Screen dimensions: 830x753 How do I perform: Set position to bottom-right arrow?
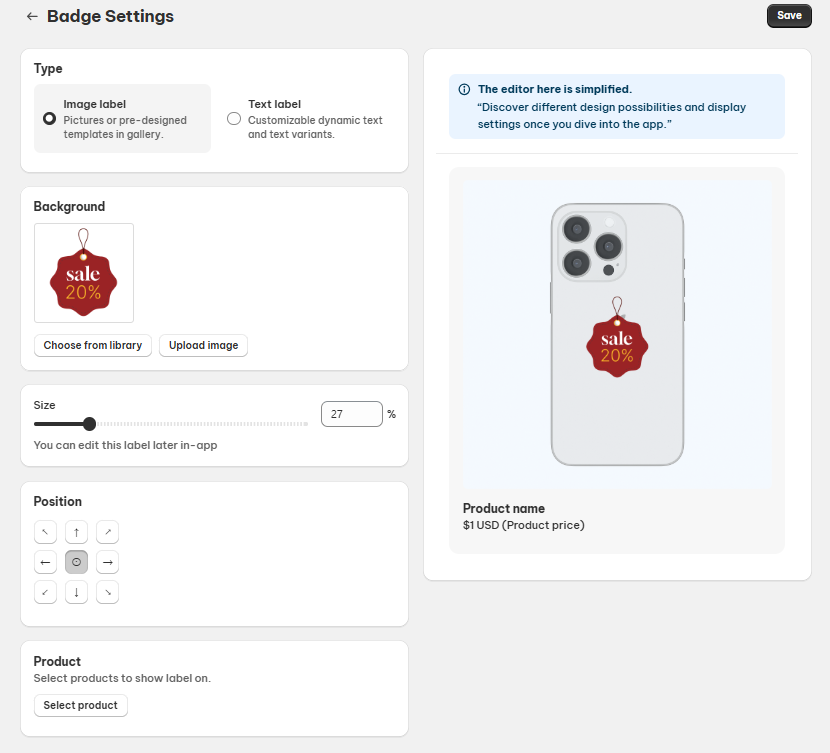click(108, 592)
